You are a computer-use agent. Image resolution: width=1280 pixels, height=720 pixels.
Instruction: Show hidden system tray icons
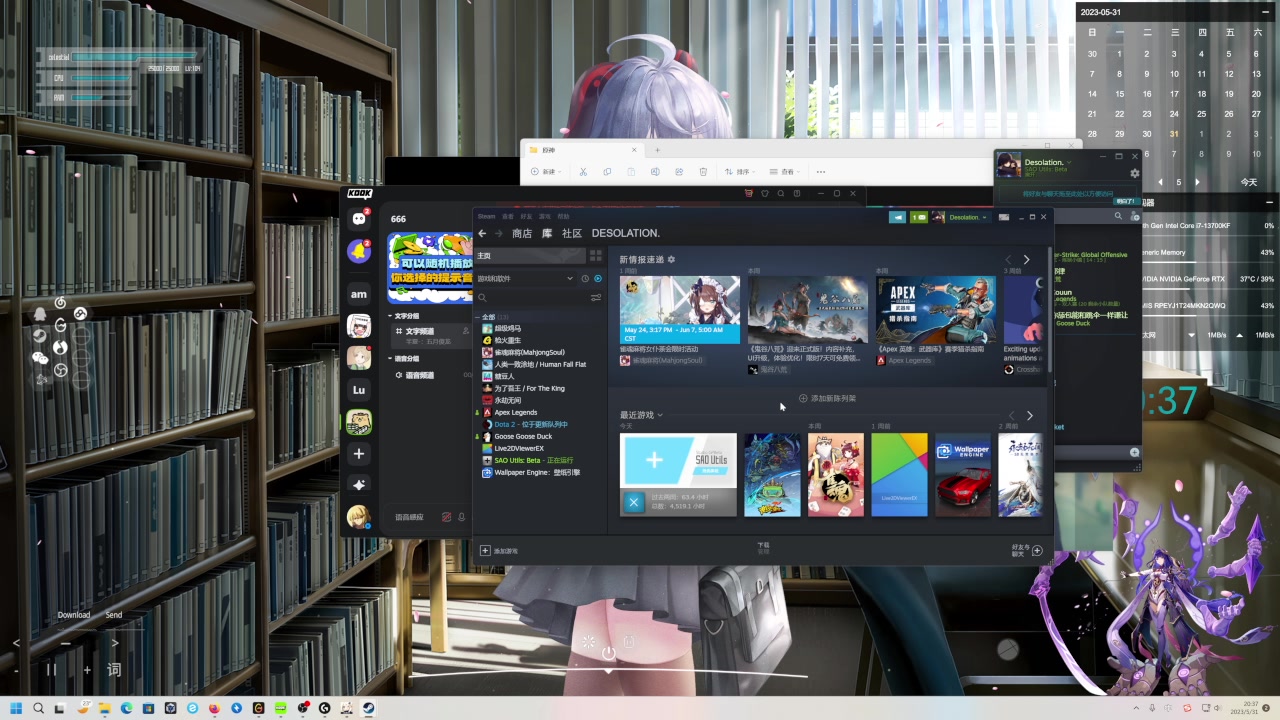click(1136, 708)
